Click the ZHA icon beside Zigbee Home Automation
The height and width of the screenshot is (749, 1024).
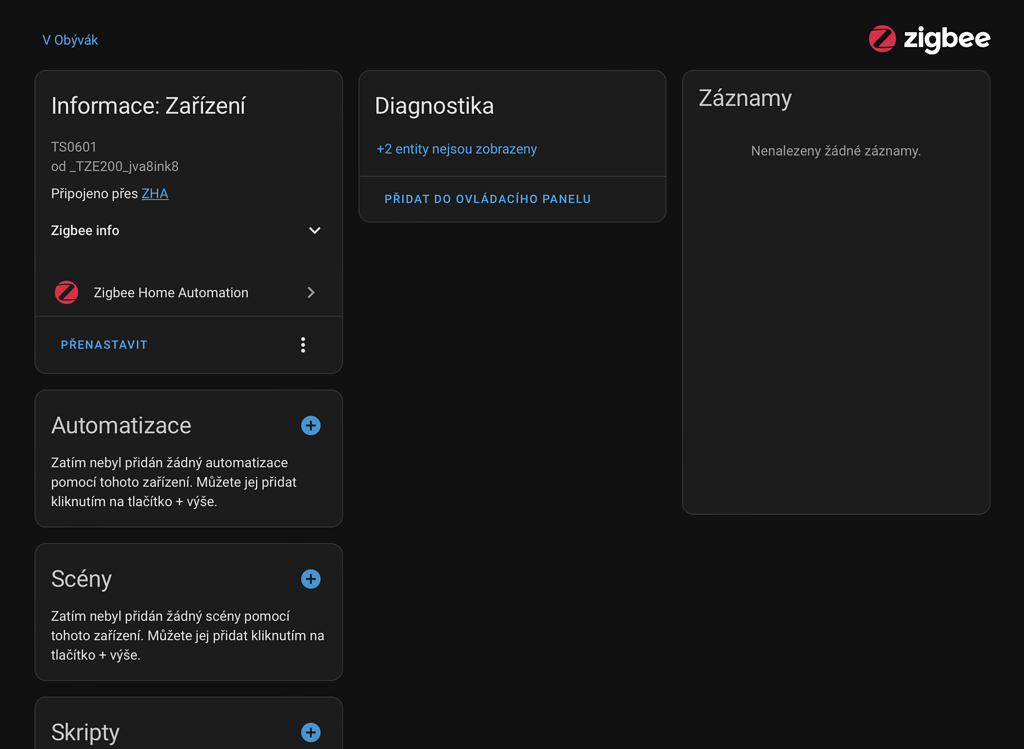(x=66, y=292)
